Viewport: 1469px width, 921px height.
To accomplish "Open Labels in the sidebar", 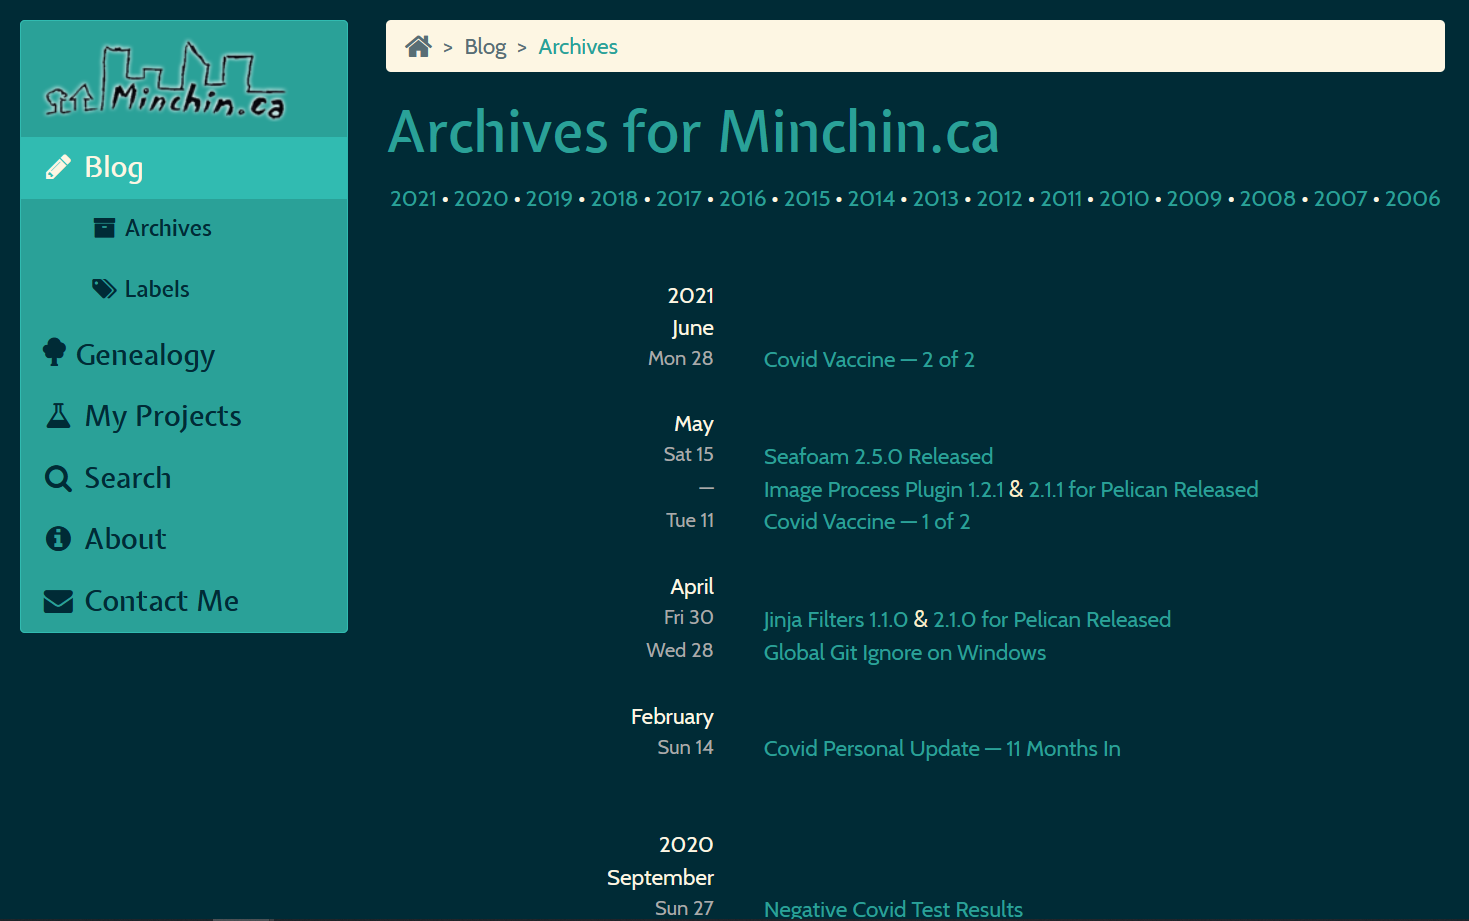I will (x=157, y=289).
